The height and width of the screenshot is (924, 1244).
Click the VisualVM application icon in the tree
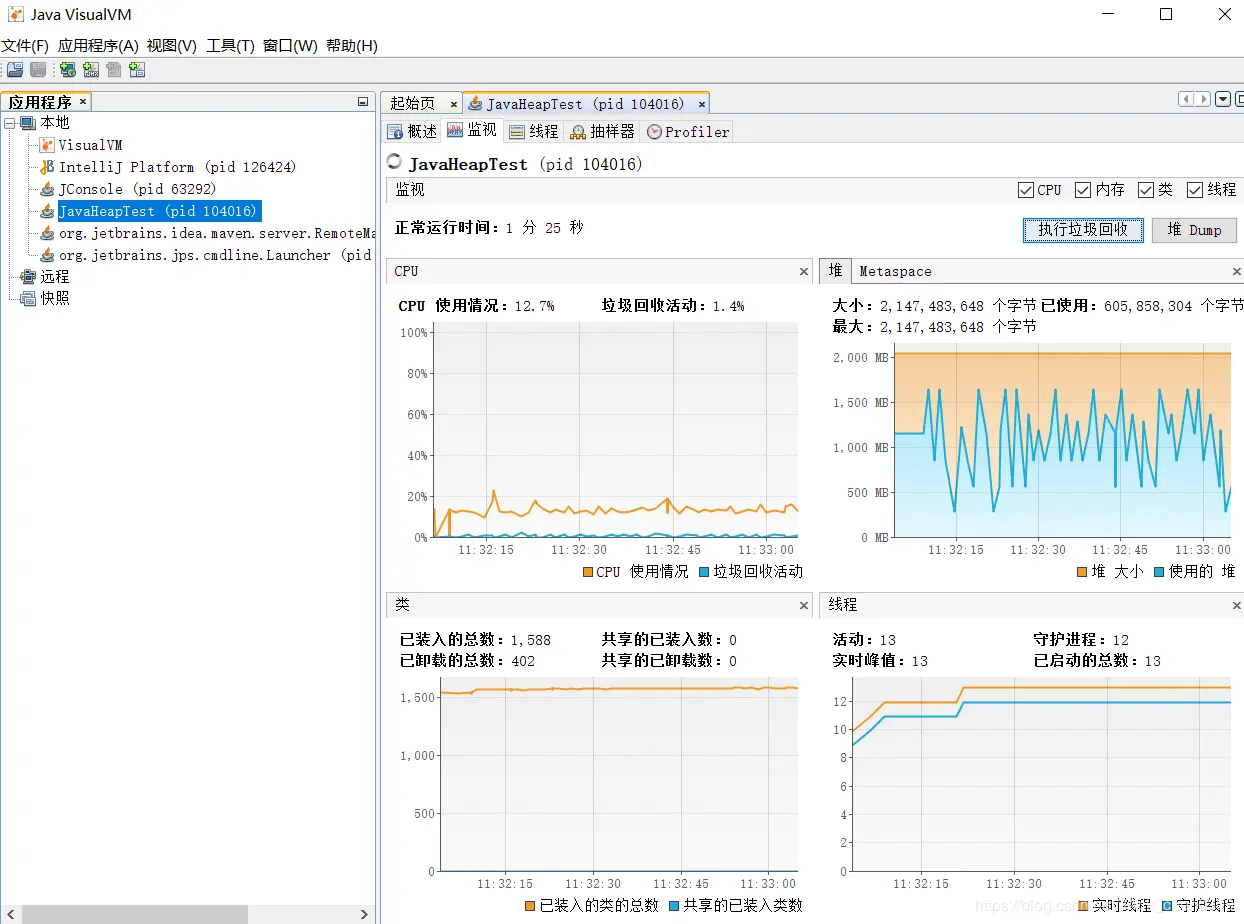point(47,145)
